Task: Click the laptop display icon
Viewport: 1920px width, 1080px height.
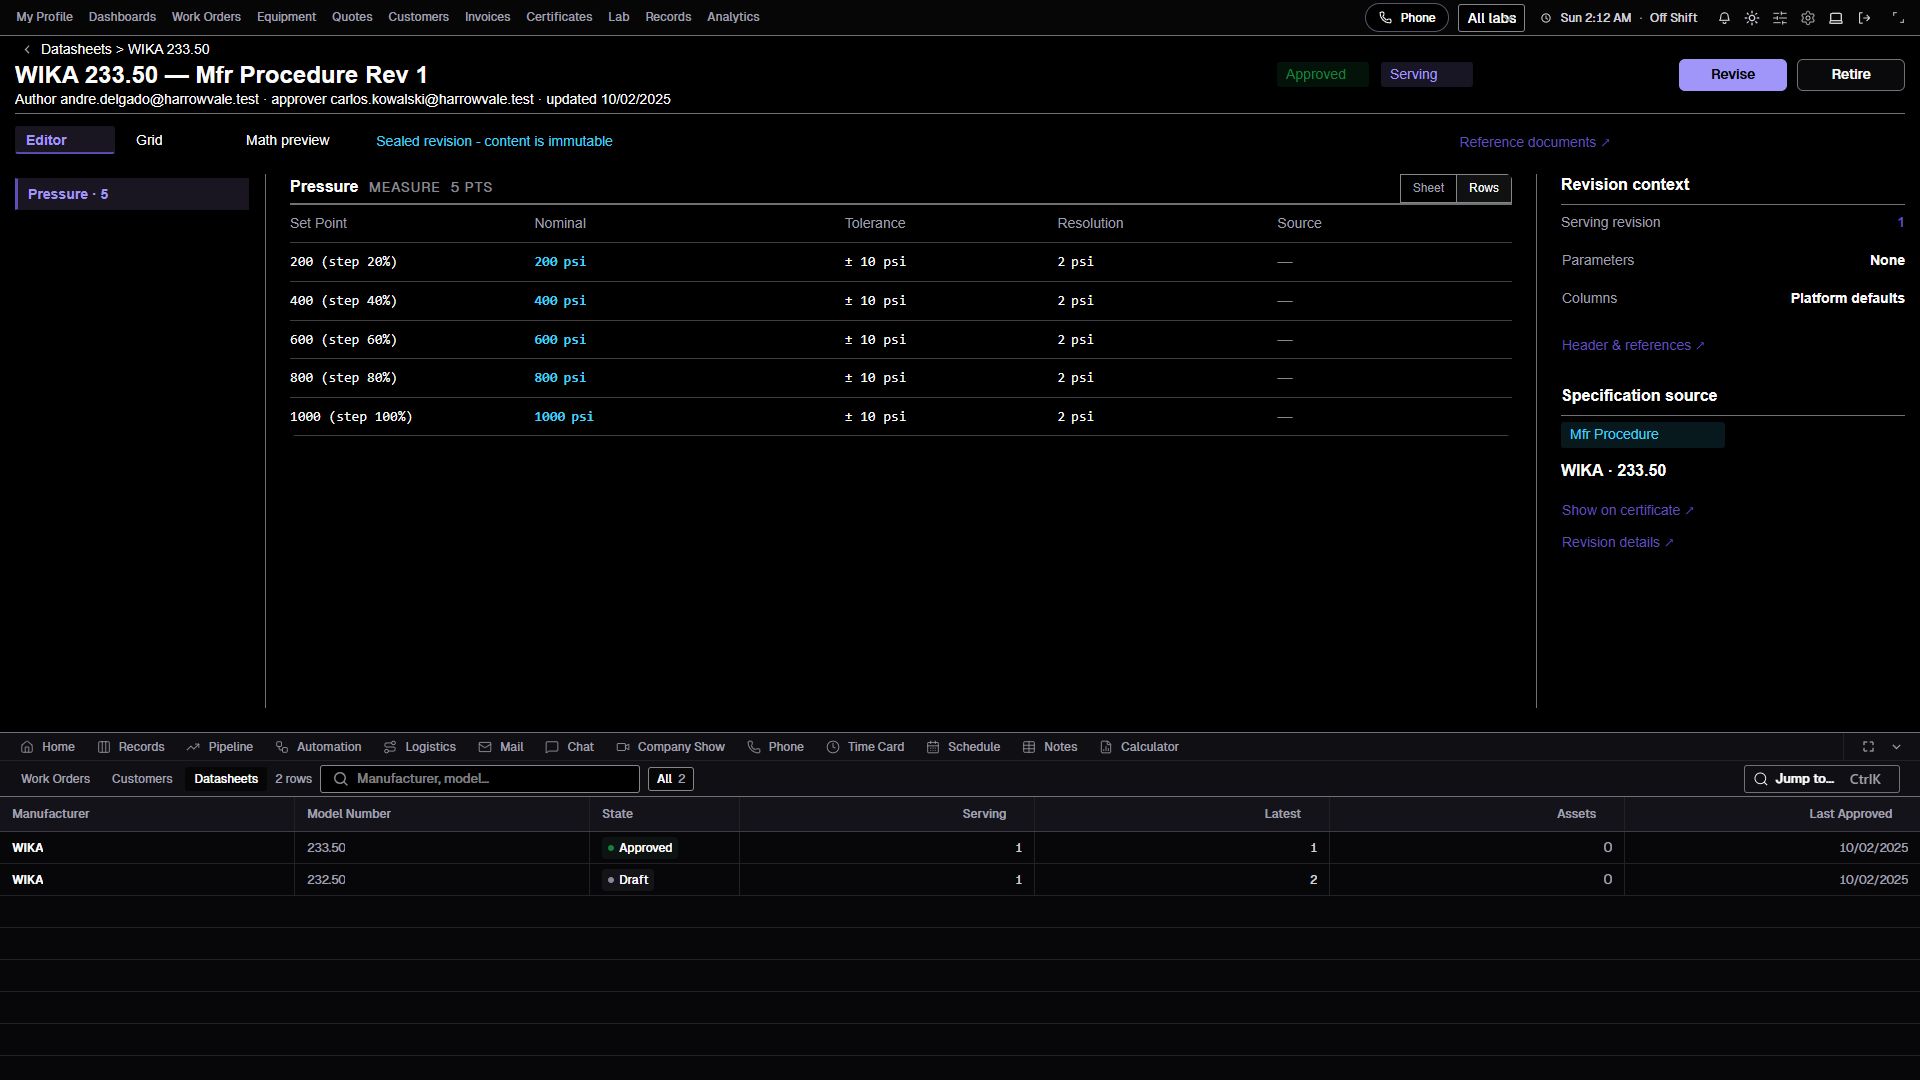Action: 1836,18
